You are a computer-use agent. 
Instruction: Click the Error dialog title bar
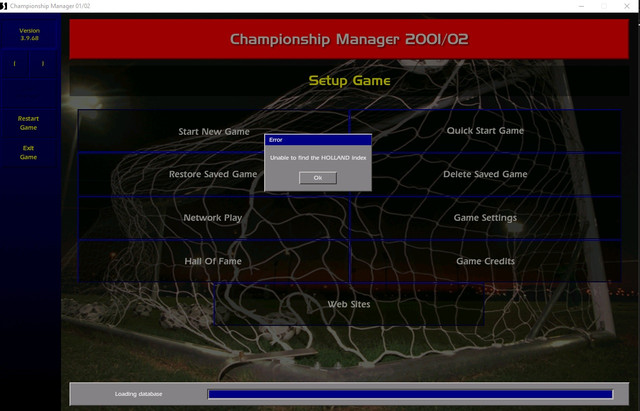pyautogui.click(x=318, y=140)
